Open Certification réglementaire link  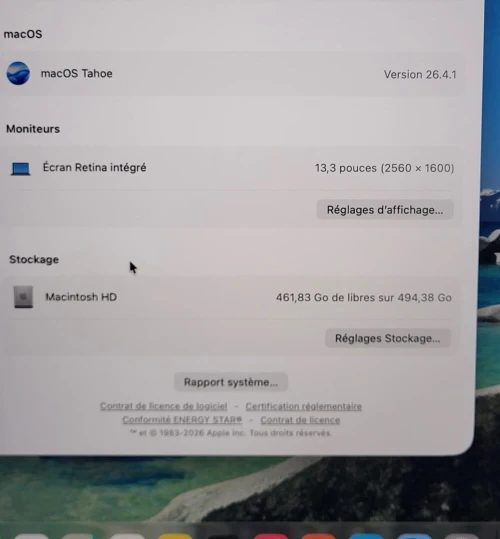click(x=303, y=406)
